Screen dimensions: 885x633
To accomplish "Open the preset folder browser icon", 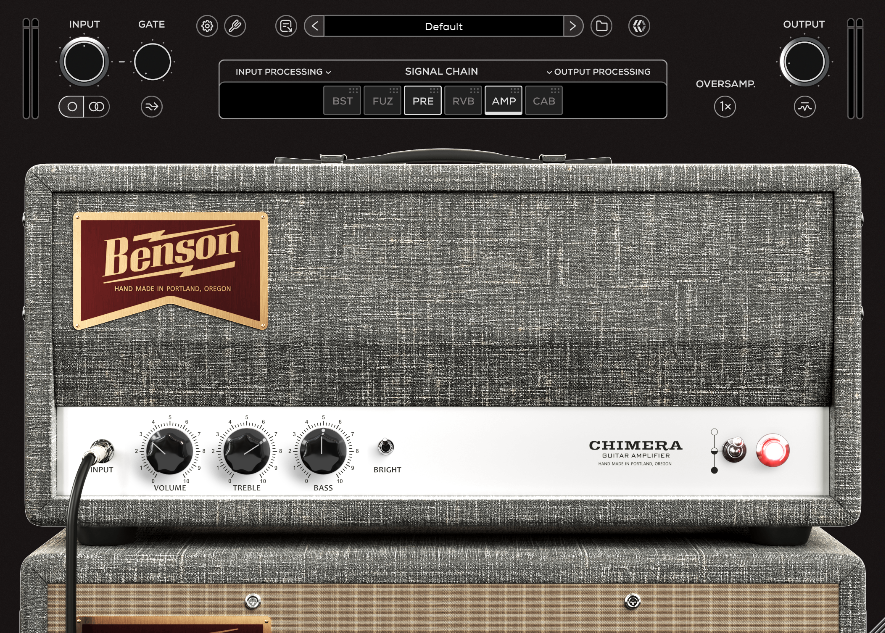I will [x=601, y=25].
